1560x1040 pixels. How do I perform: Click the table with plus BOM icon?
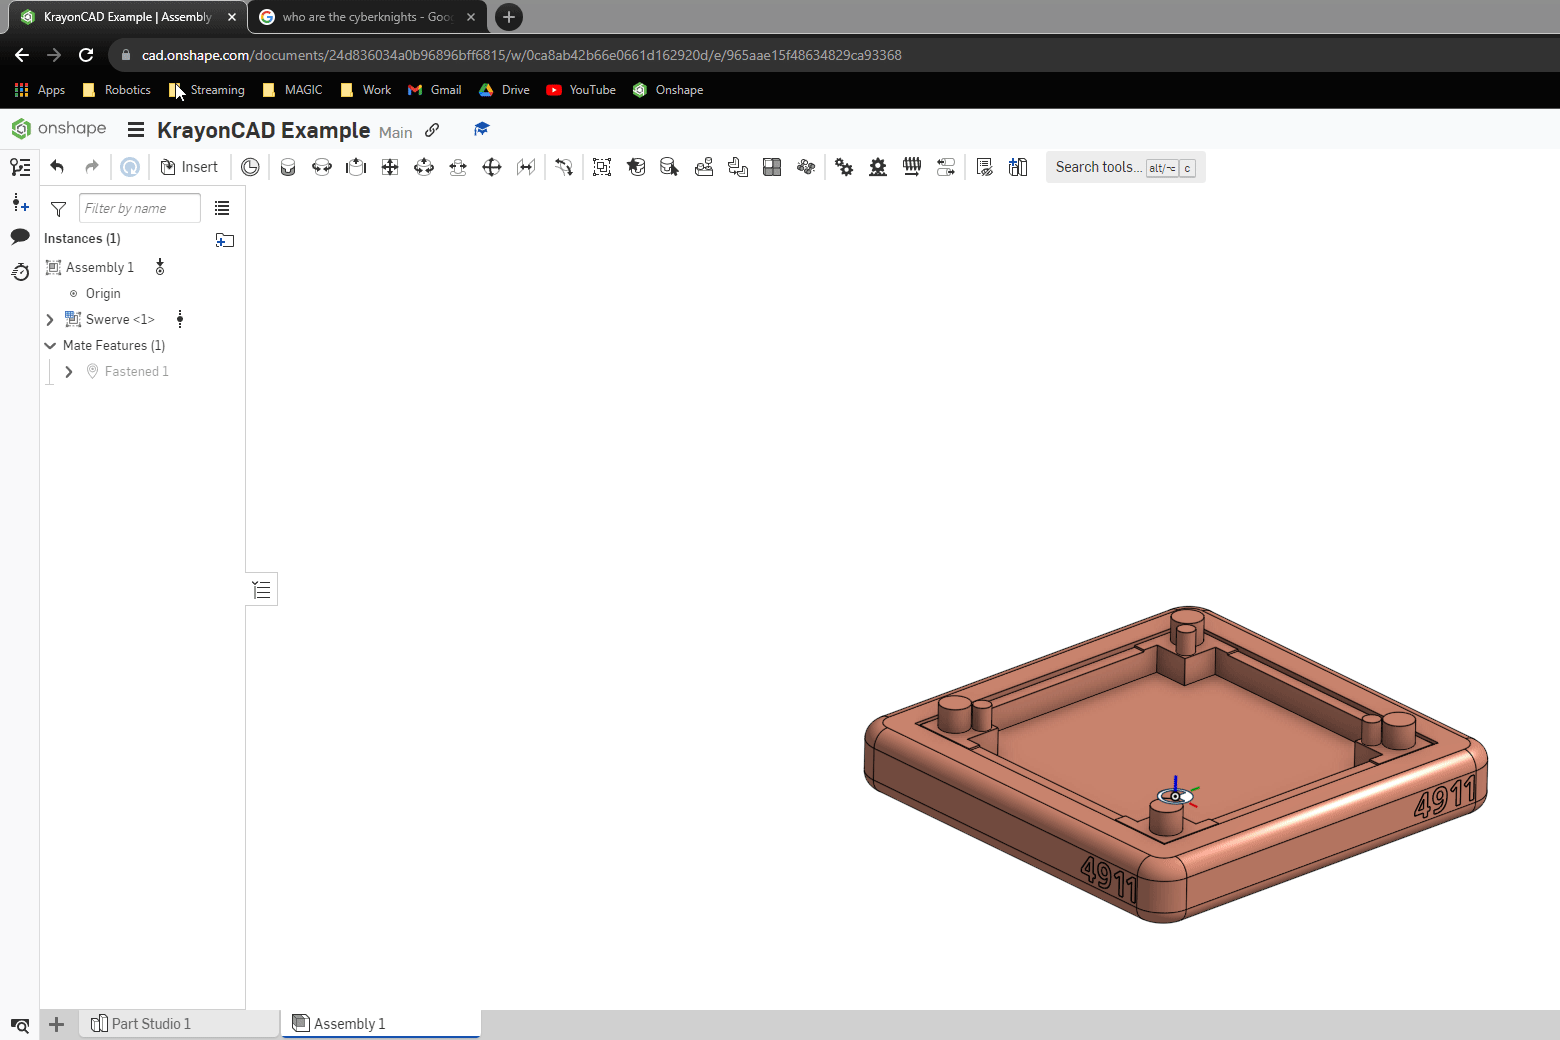tap(1018, 167)
